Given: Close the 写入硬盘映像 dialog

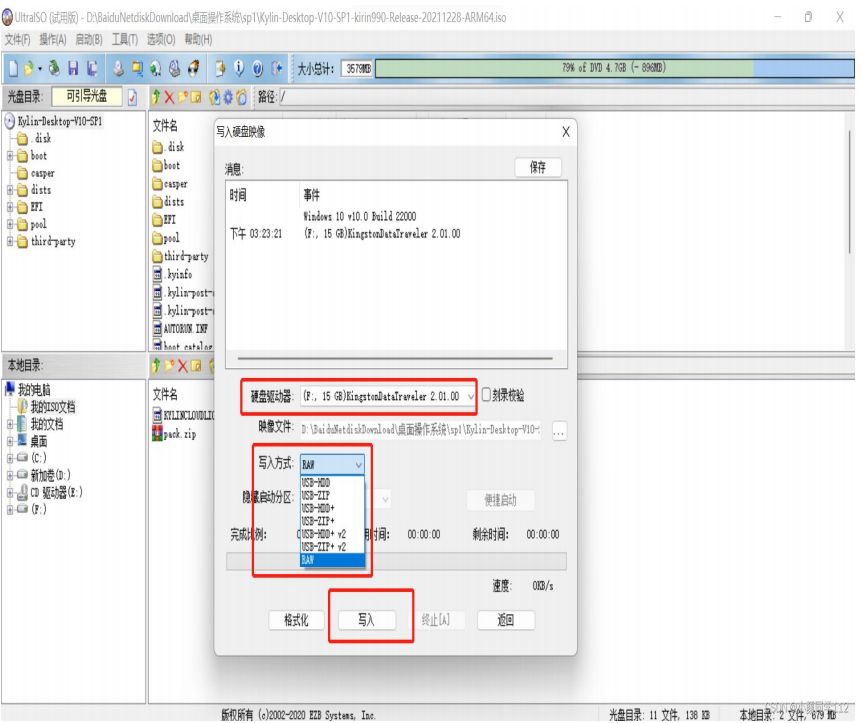Looking at the screenshot, I should click(566, 132).
